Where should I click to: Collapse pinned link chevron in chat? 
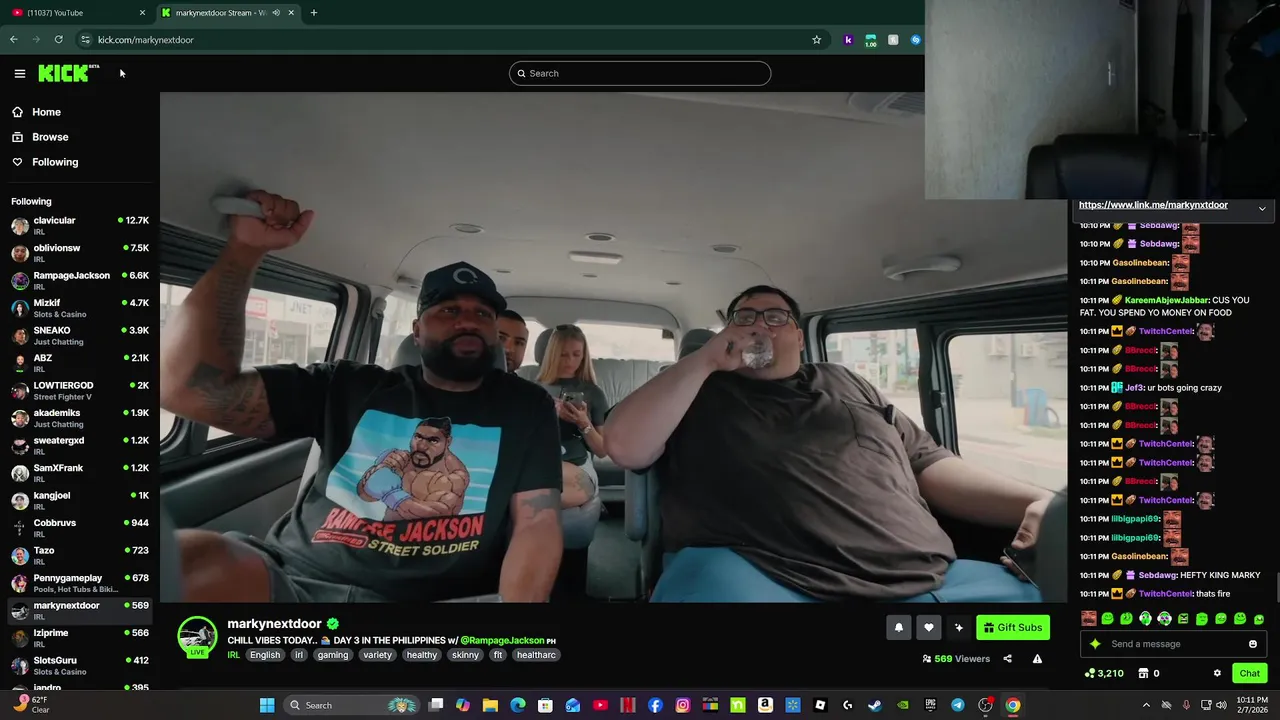pos(1262,208)
